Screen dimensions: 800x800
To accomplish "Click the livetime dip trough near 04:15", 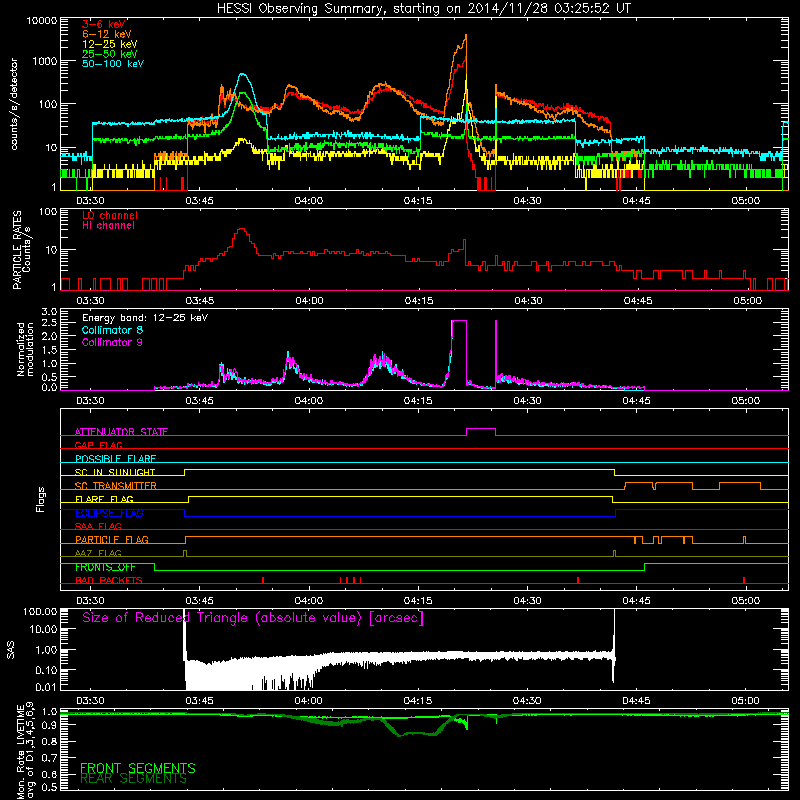I will pyautogui.click(x=417, y=734).
